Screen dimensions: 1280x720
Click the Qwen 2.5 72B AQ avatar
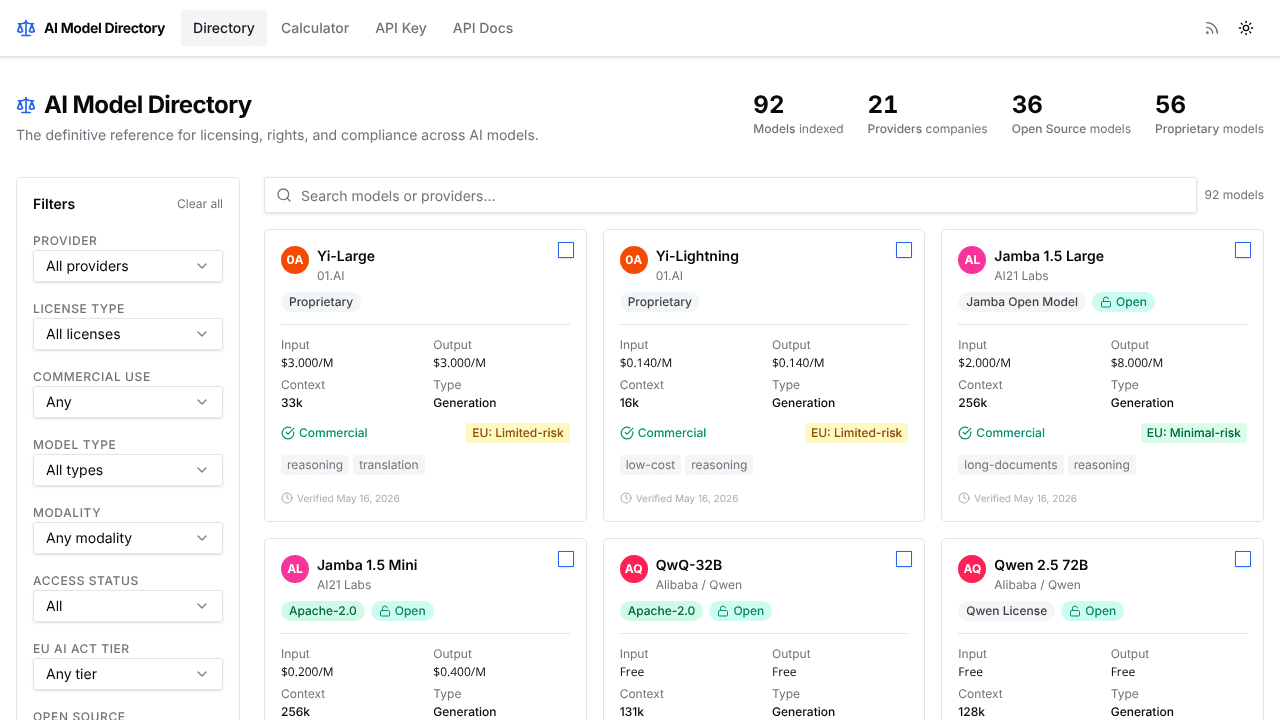[x=972, y=569]
